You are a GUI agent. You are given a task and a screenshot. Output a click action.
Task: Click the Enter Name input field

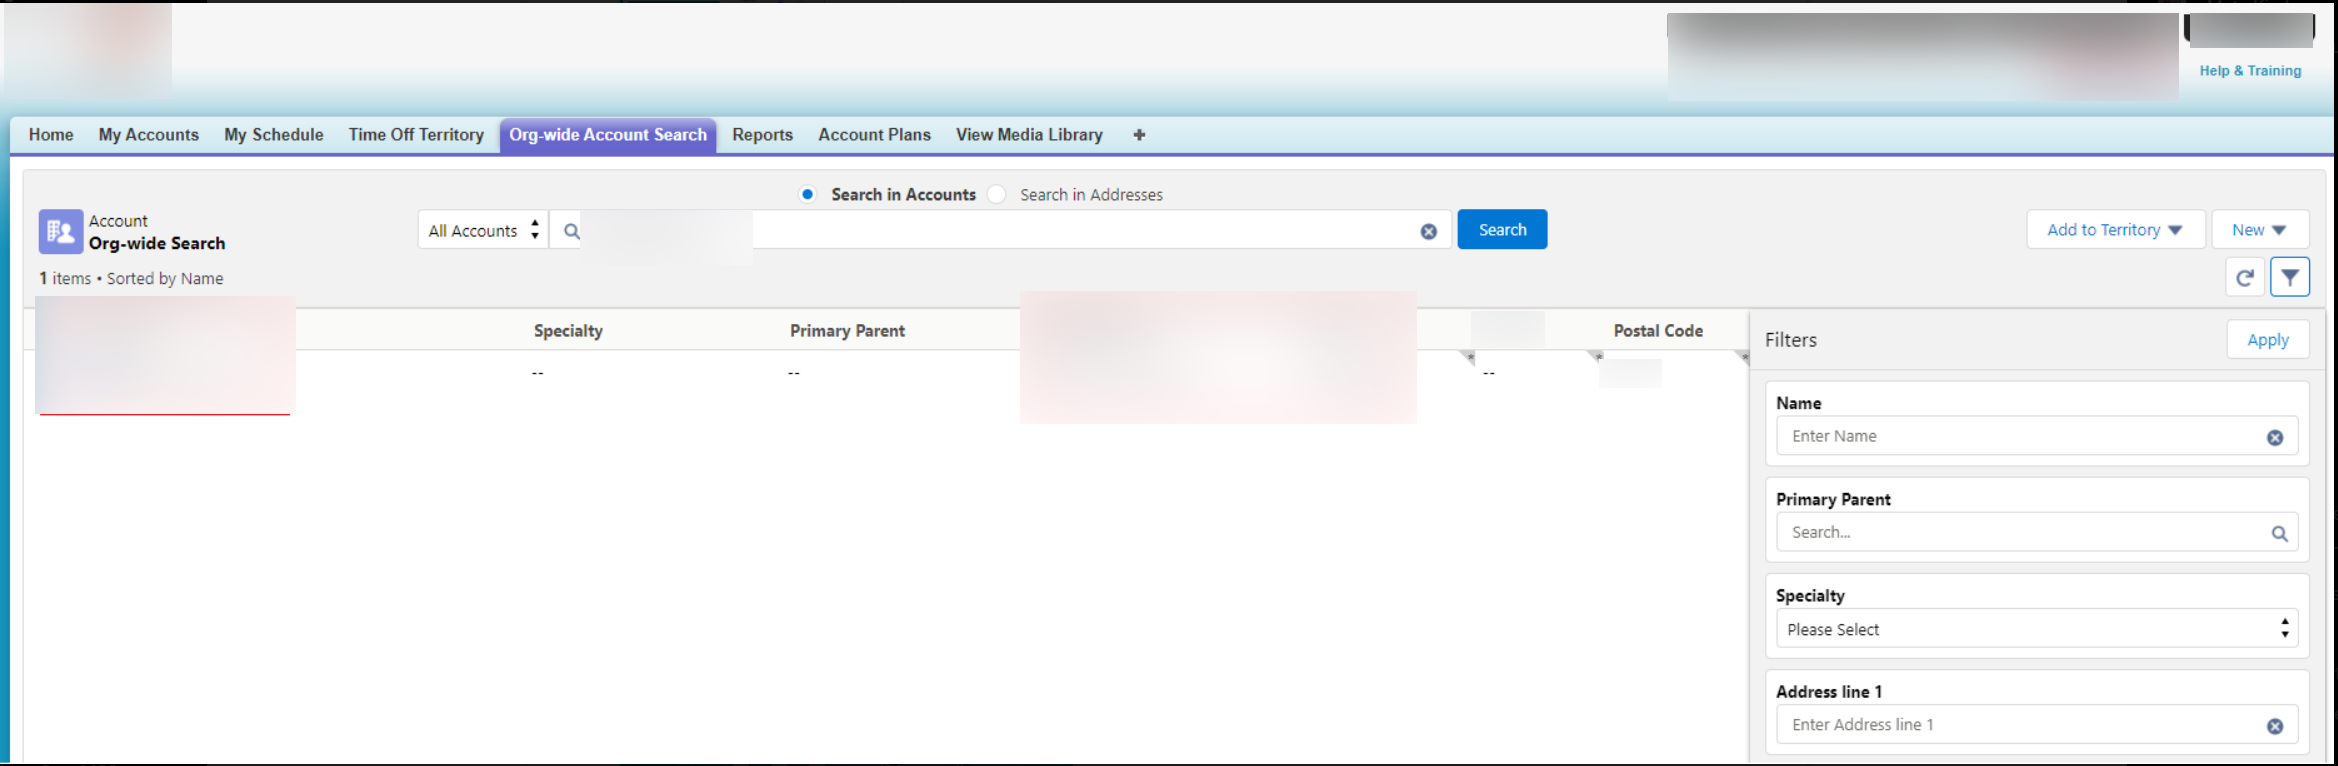[x=2020, y=437]
